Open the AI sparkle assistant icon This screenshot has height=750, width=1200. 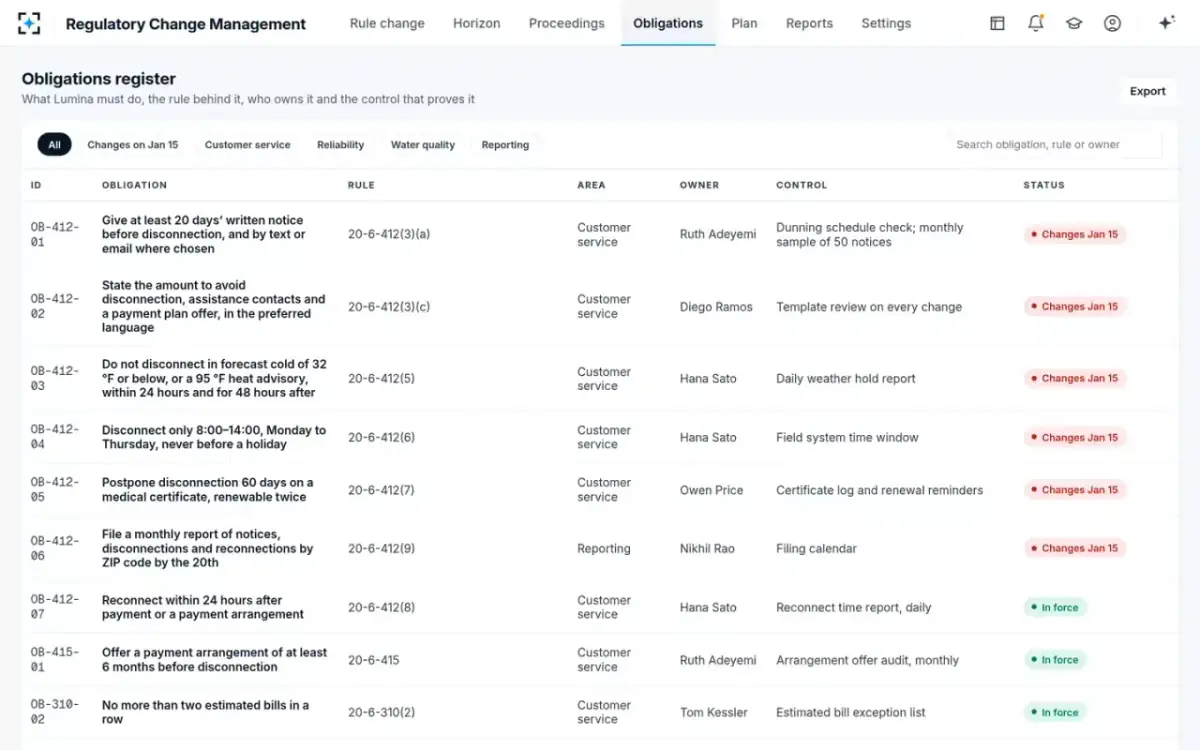pyautogui.click(x=1166, y=23)
